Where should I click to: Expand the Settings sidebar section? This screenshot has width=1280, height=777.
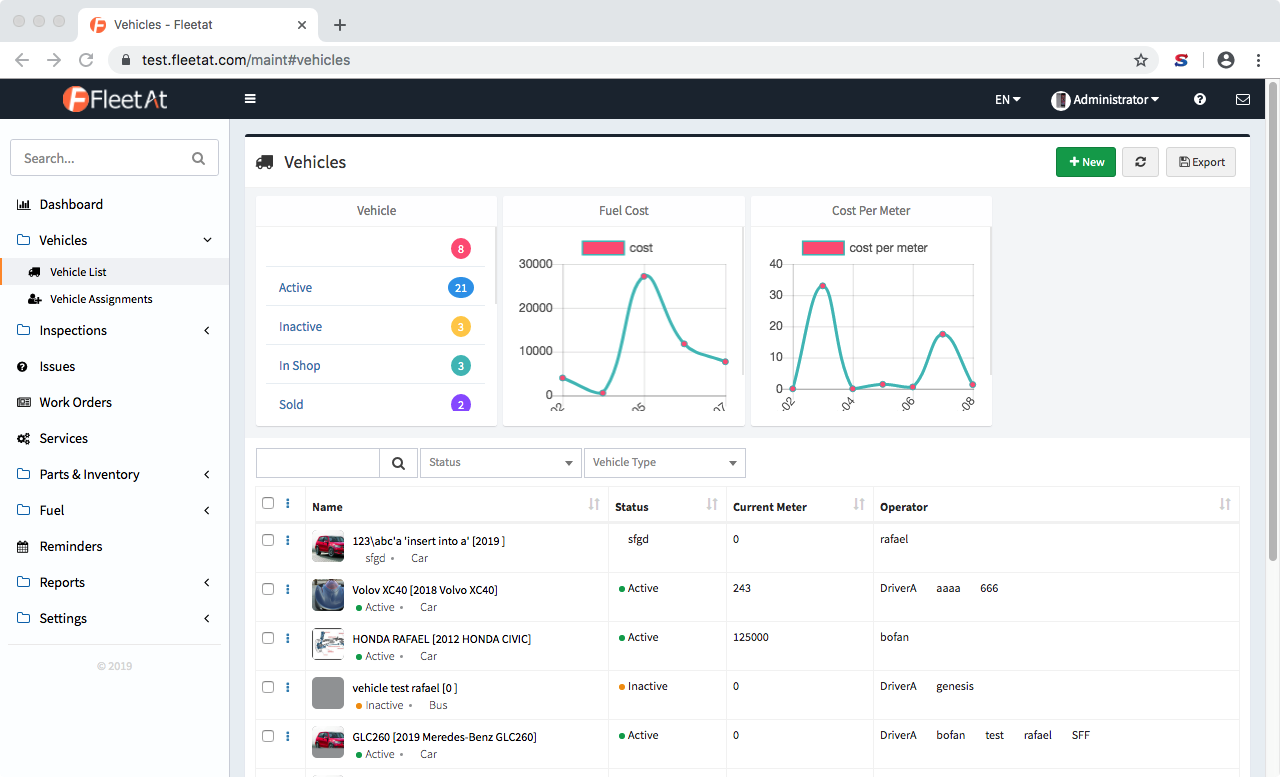pos(207,618)
